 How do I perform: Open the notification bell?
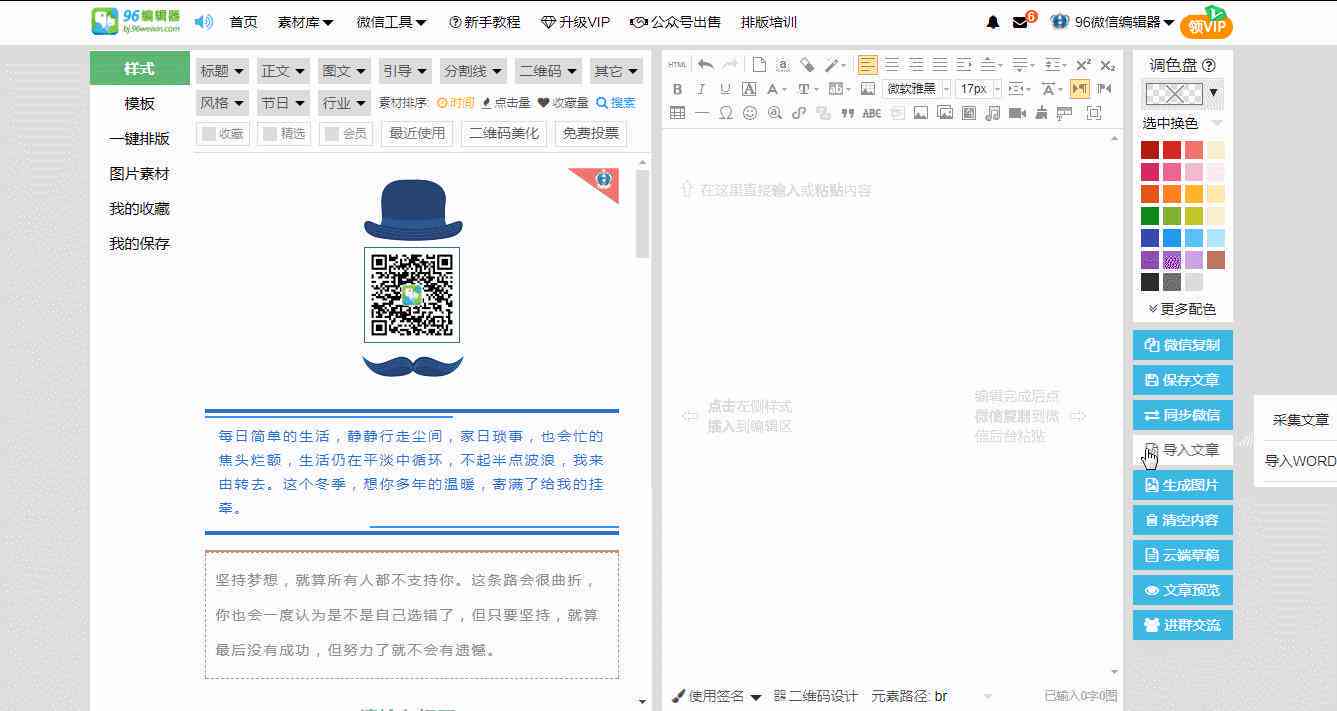(x=993, y=22)
